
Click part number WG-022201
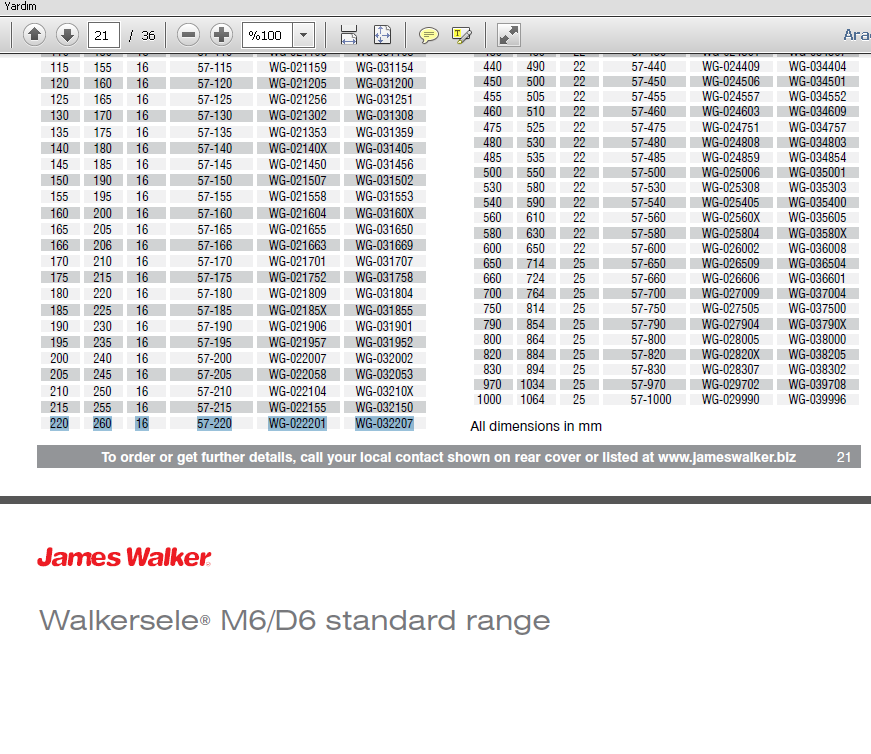[297, 423]
